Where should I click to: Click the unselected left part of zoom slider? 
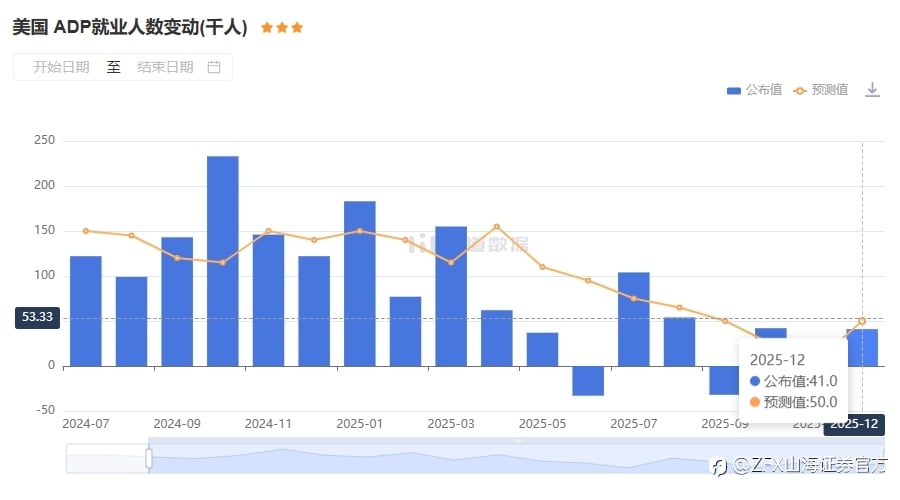point(106,459)
